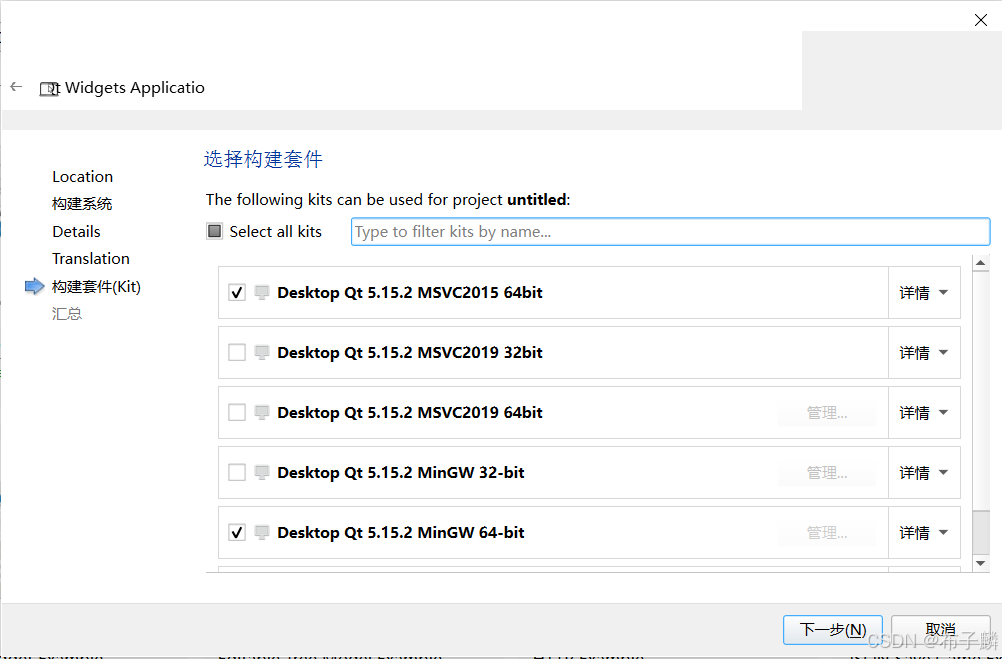Click monitor icon of MSVC2015 64bit kit
This screenshot has width=1002, height=659.
click(x=261, y=293)
